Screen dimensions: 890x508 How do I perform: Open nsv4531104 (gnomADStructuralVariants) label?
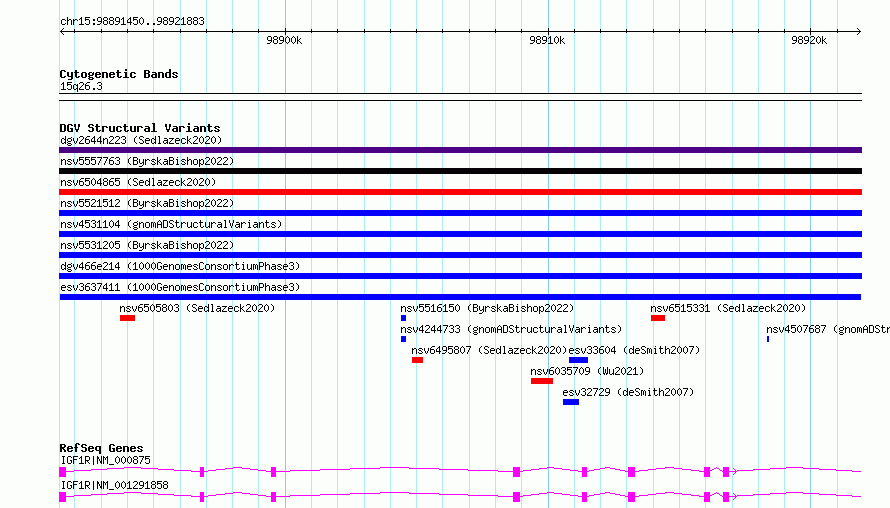coord(171,224)
